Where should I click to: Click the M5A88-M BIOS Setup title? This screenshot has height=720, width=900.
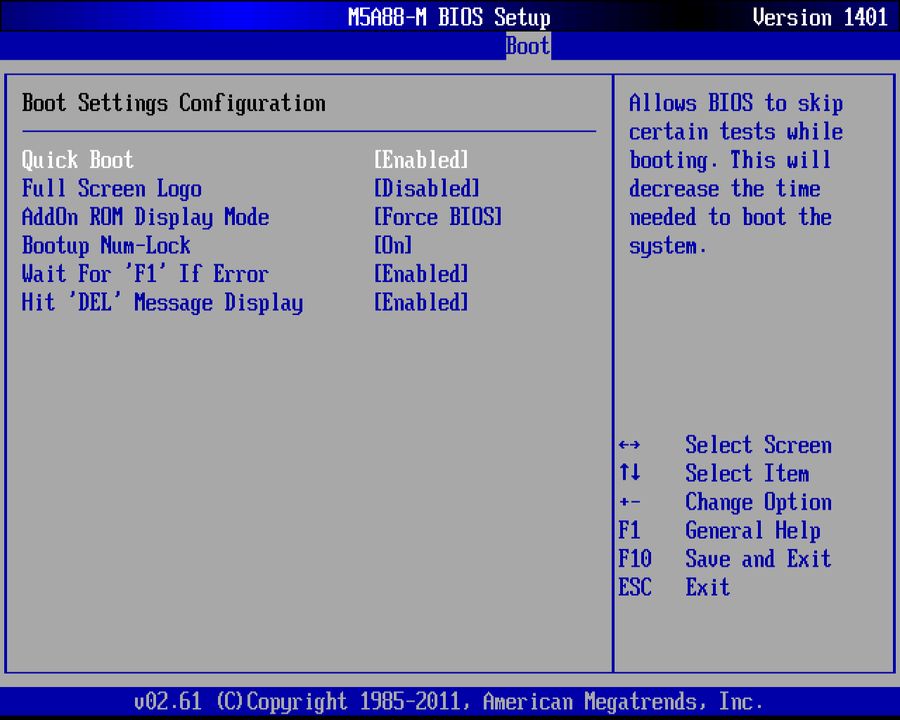point(449,17)
